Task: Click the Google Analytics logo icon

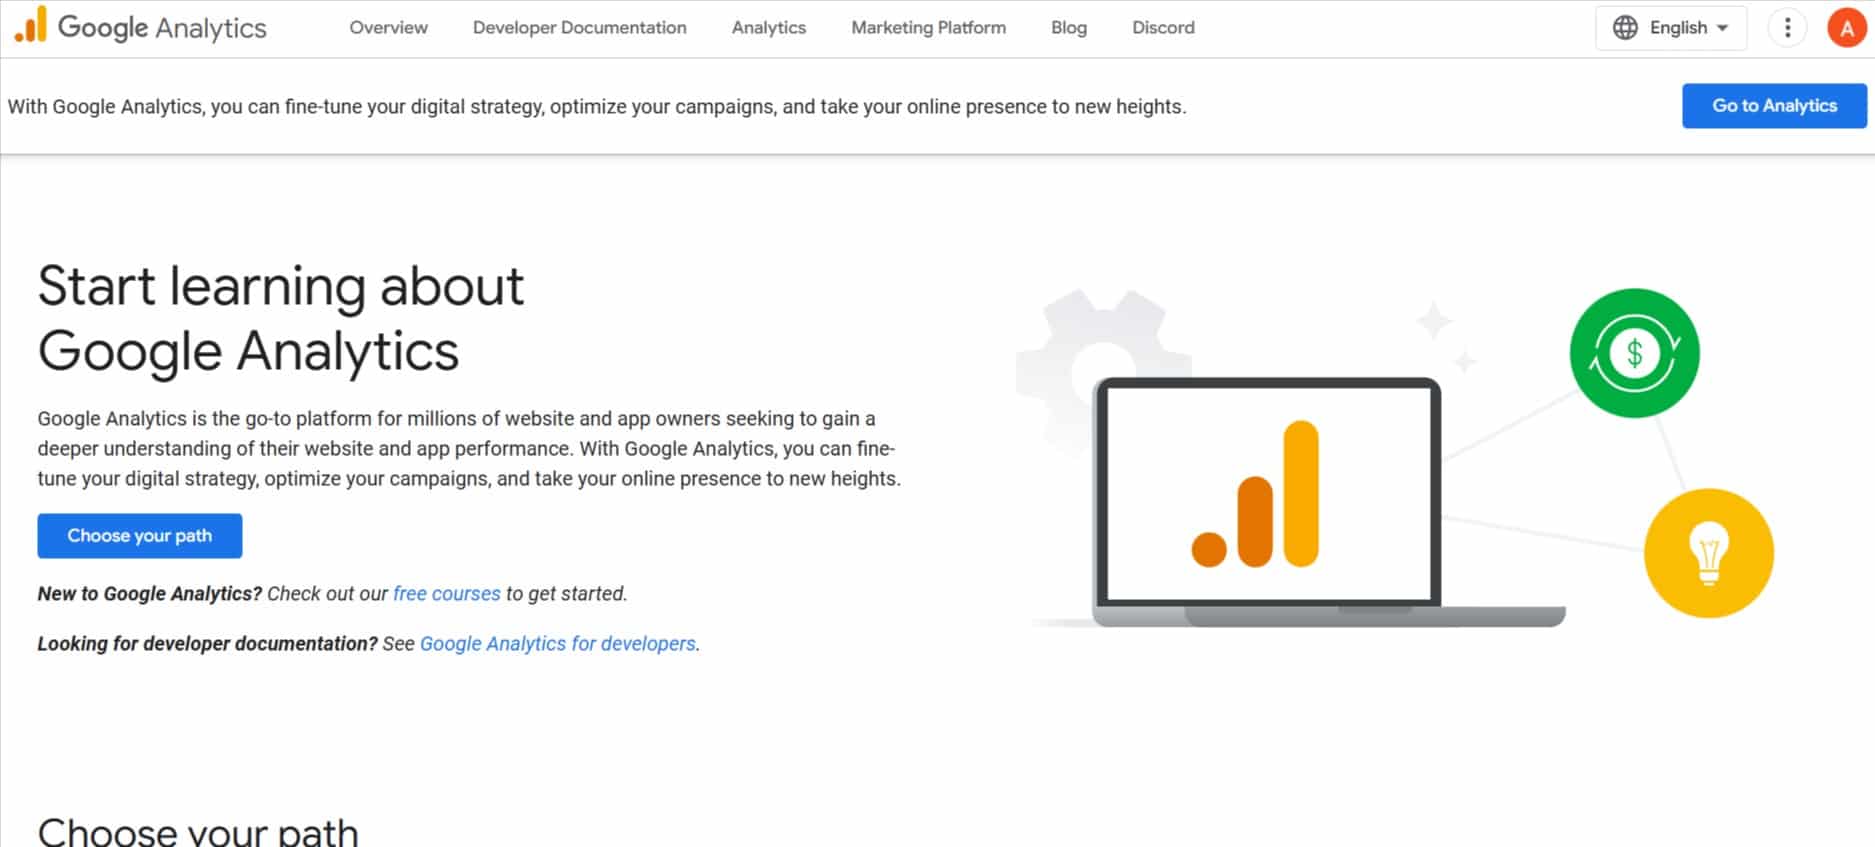Action: [30, 26]
